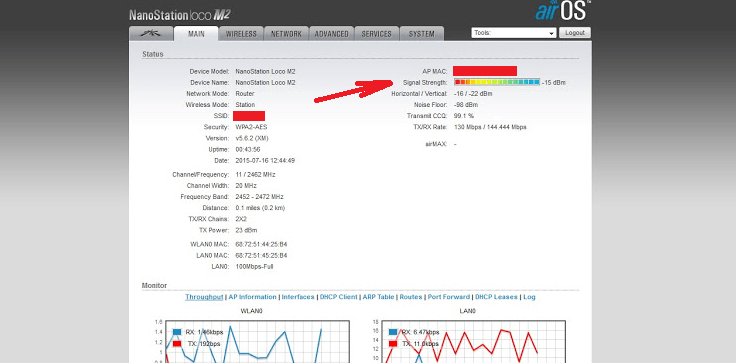The image size is (736, 363).
Task: Click the Monitor section heading
Action: [x=154, y=286]
